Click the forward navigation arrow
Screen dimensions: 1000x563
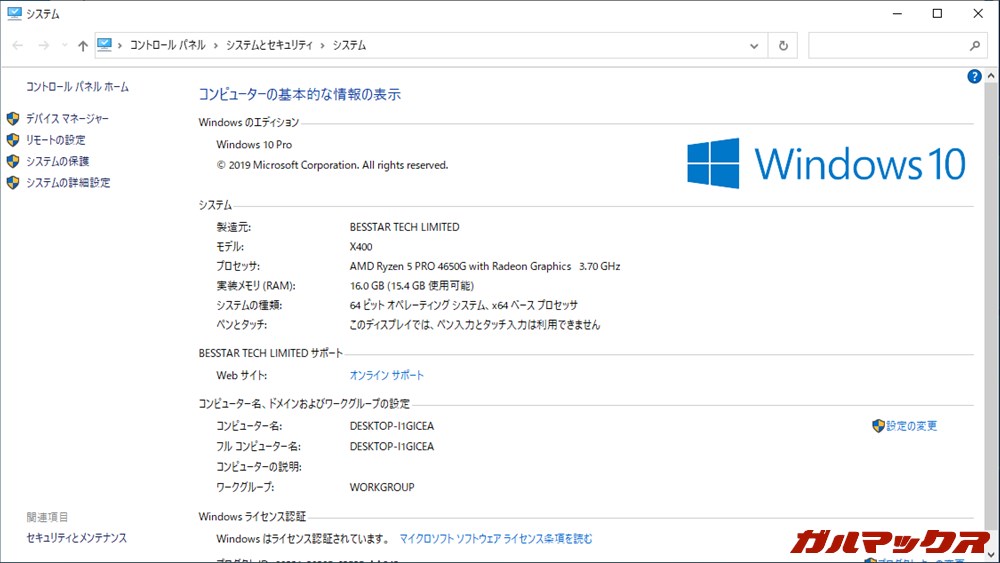(43, 46)
